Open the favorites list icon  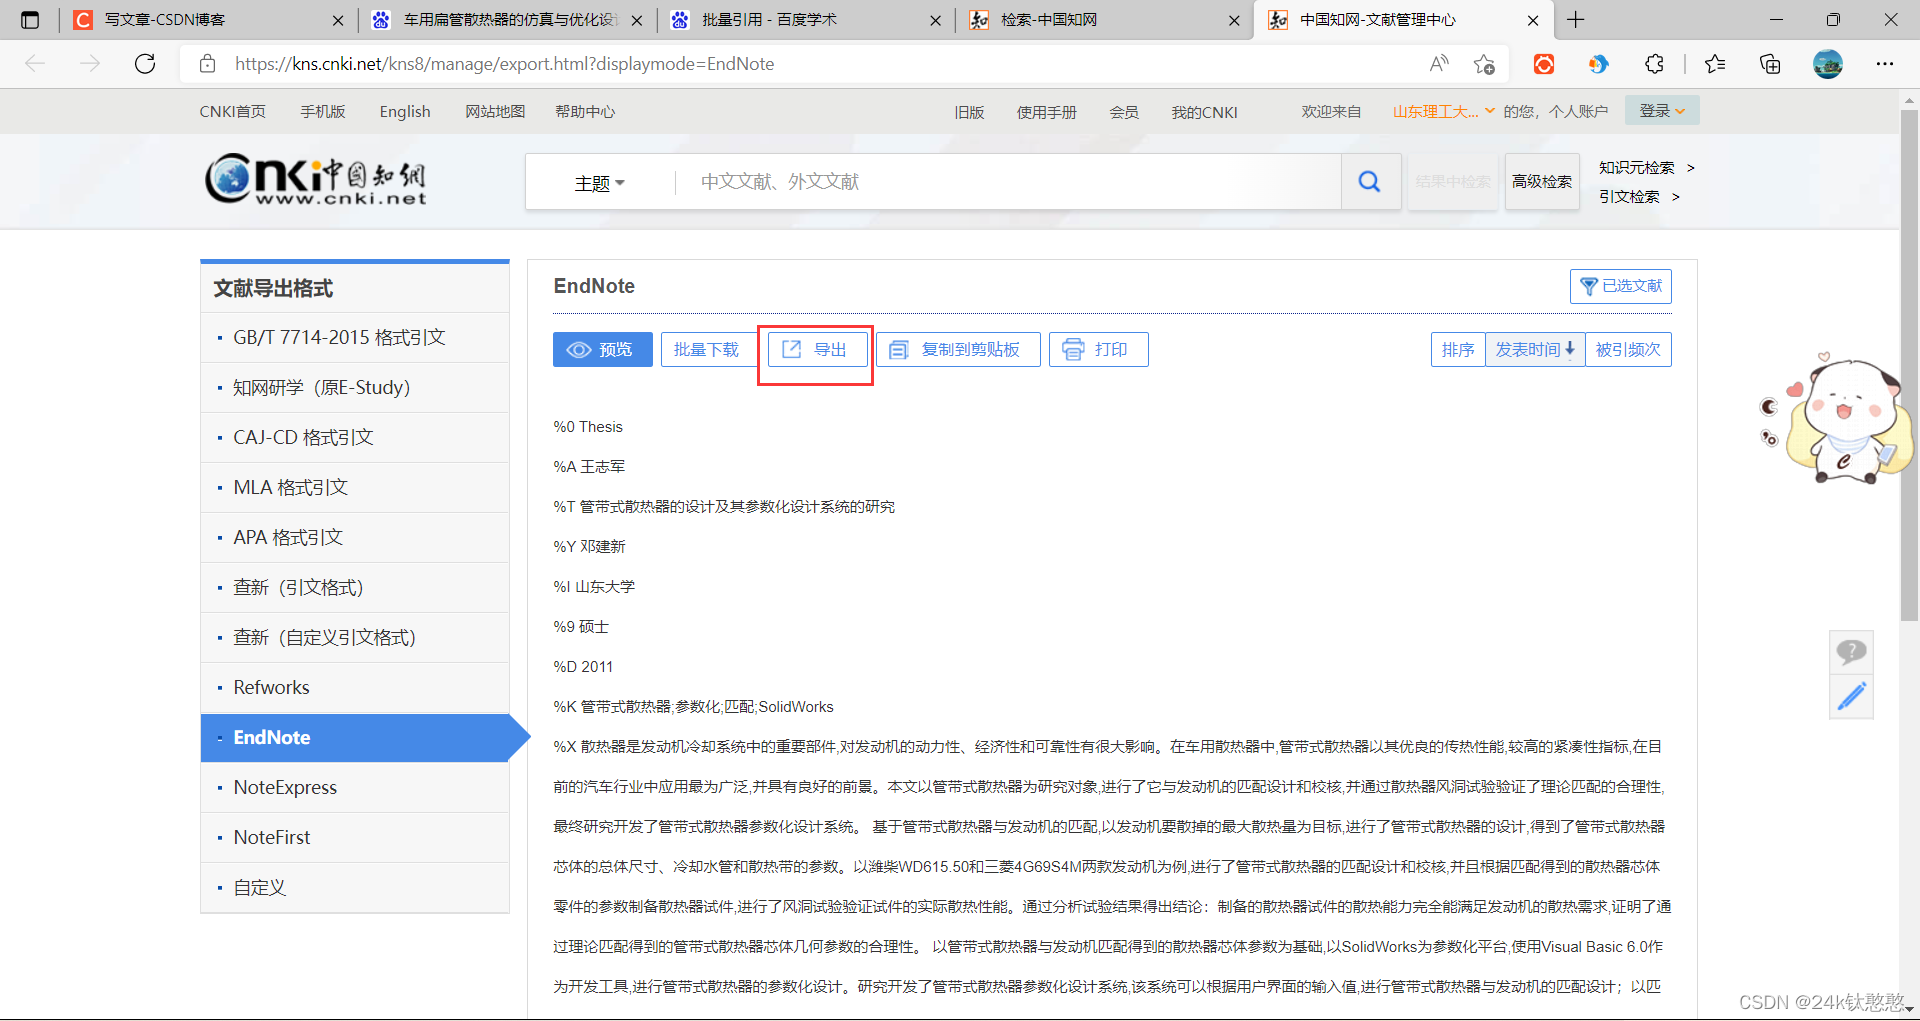point(1715,64)
